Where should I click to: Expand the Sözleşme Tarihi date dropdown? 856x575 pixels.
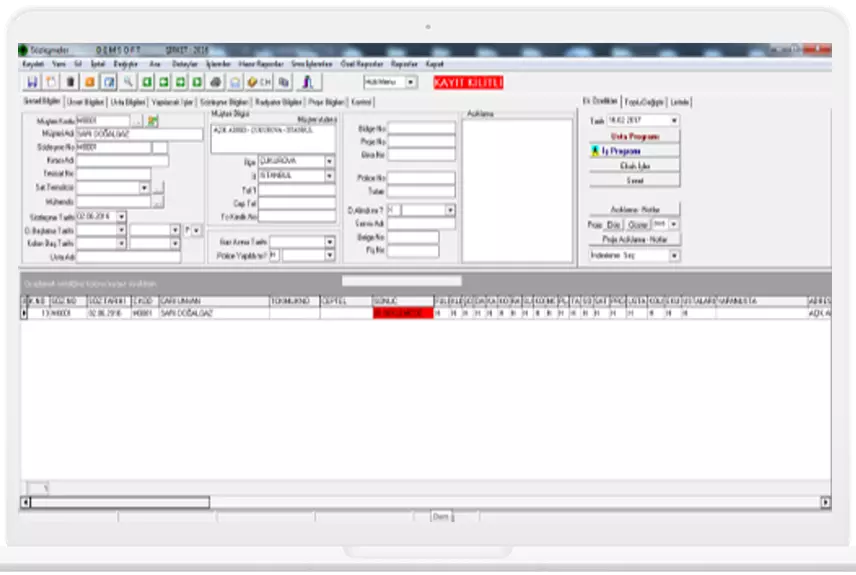[122, 216]
